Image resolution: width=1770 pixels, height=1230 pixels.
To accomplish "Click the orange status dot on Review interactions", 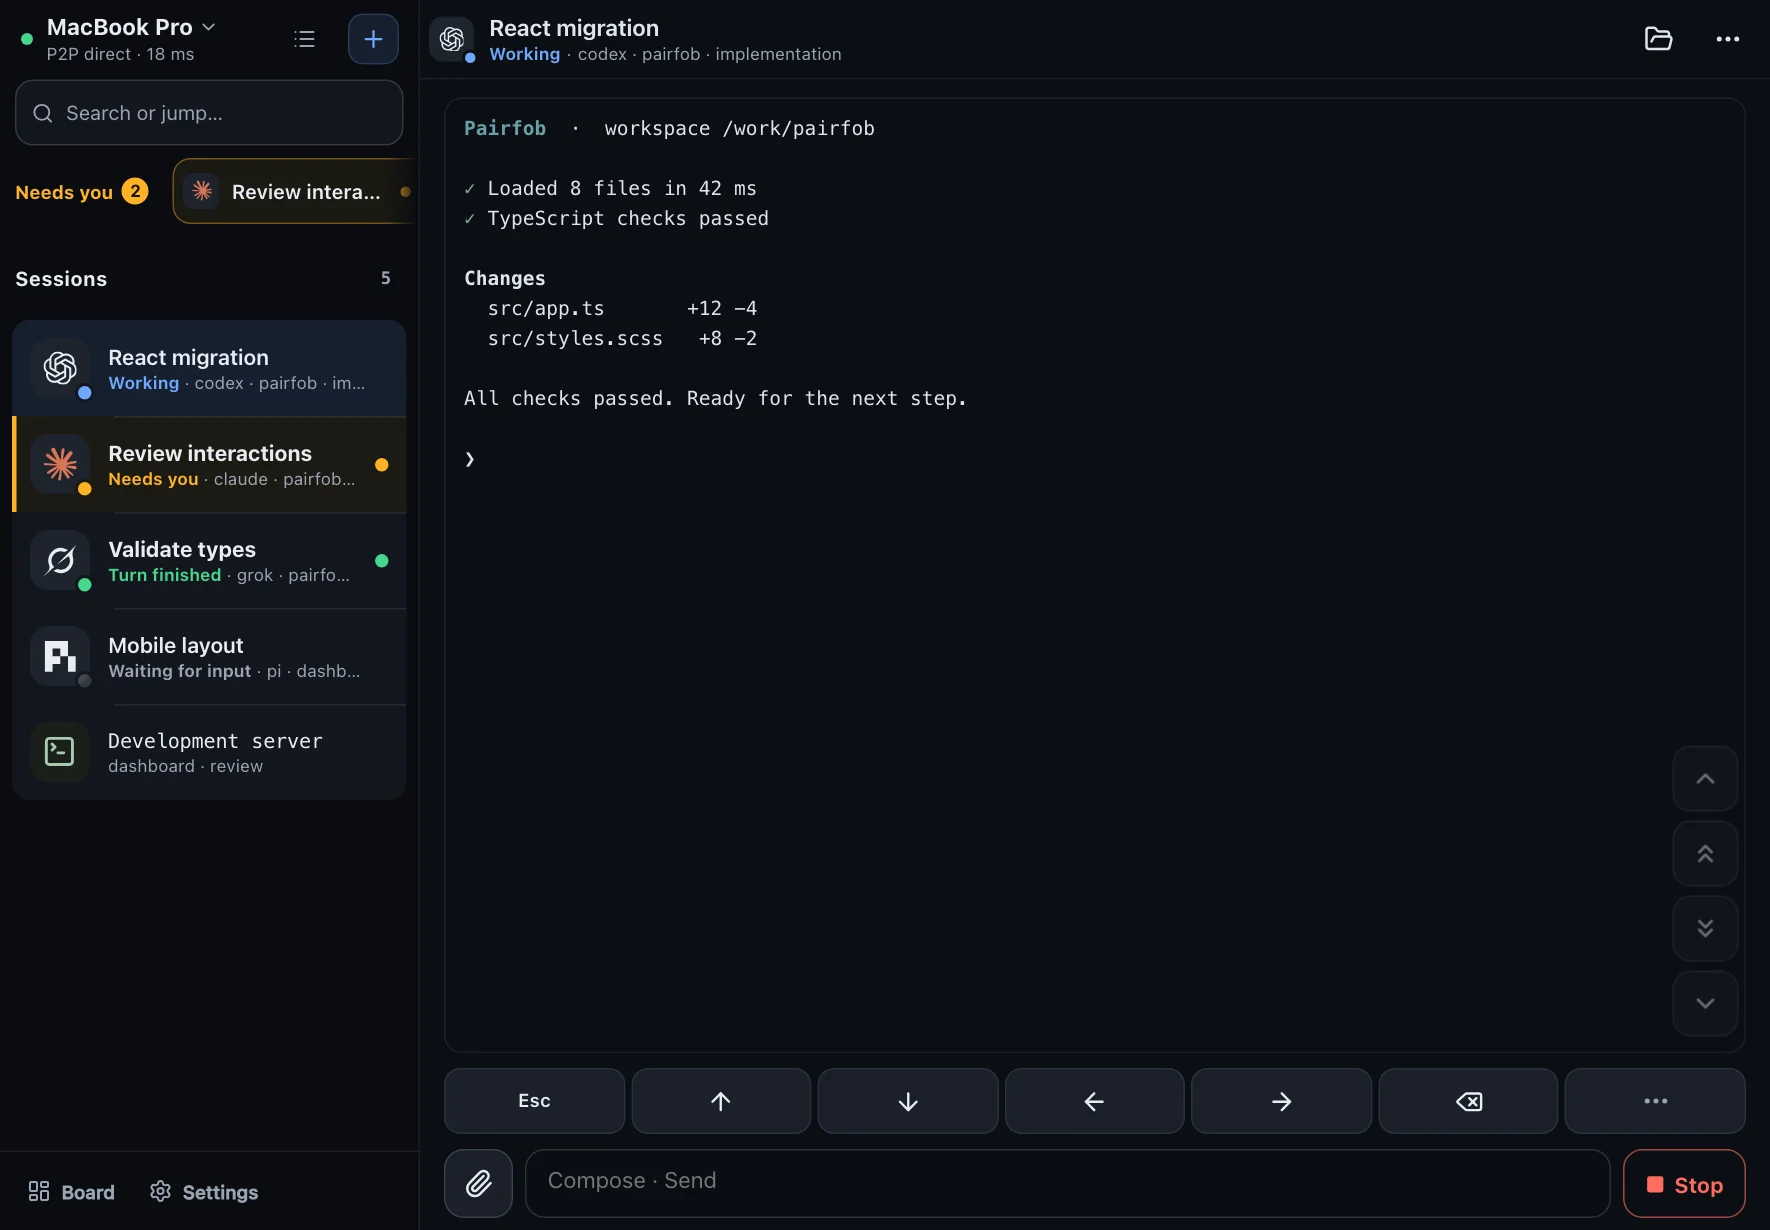I will pos(382,465).
